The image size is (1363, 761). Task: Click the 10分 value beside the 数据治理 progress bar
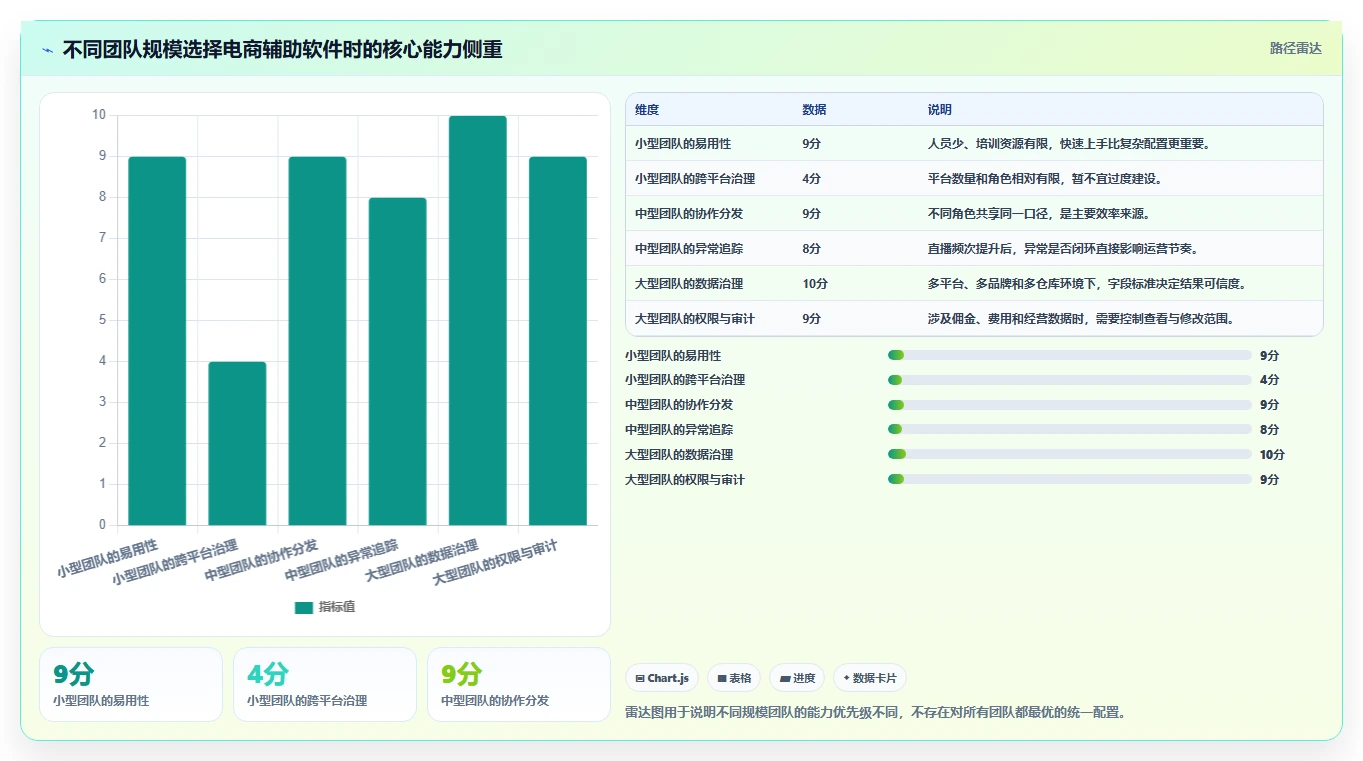(1272, 454)
